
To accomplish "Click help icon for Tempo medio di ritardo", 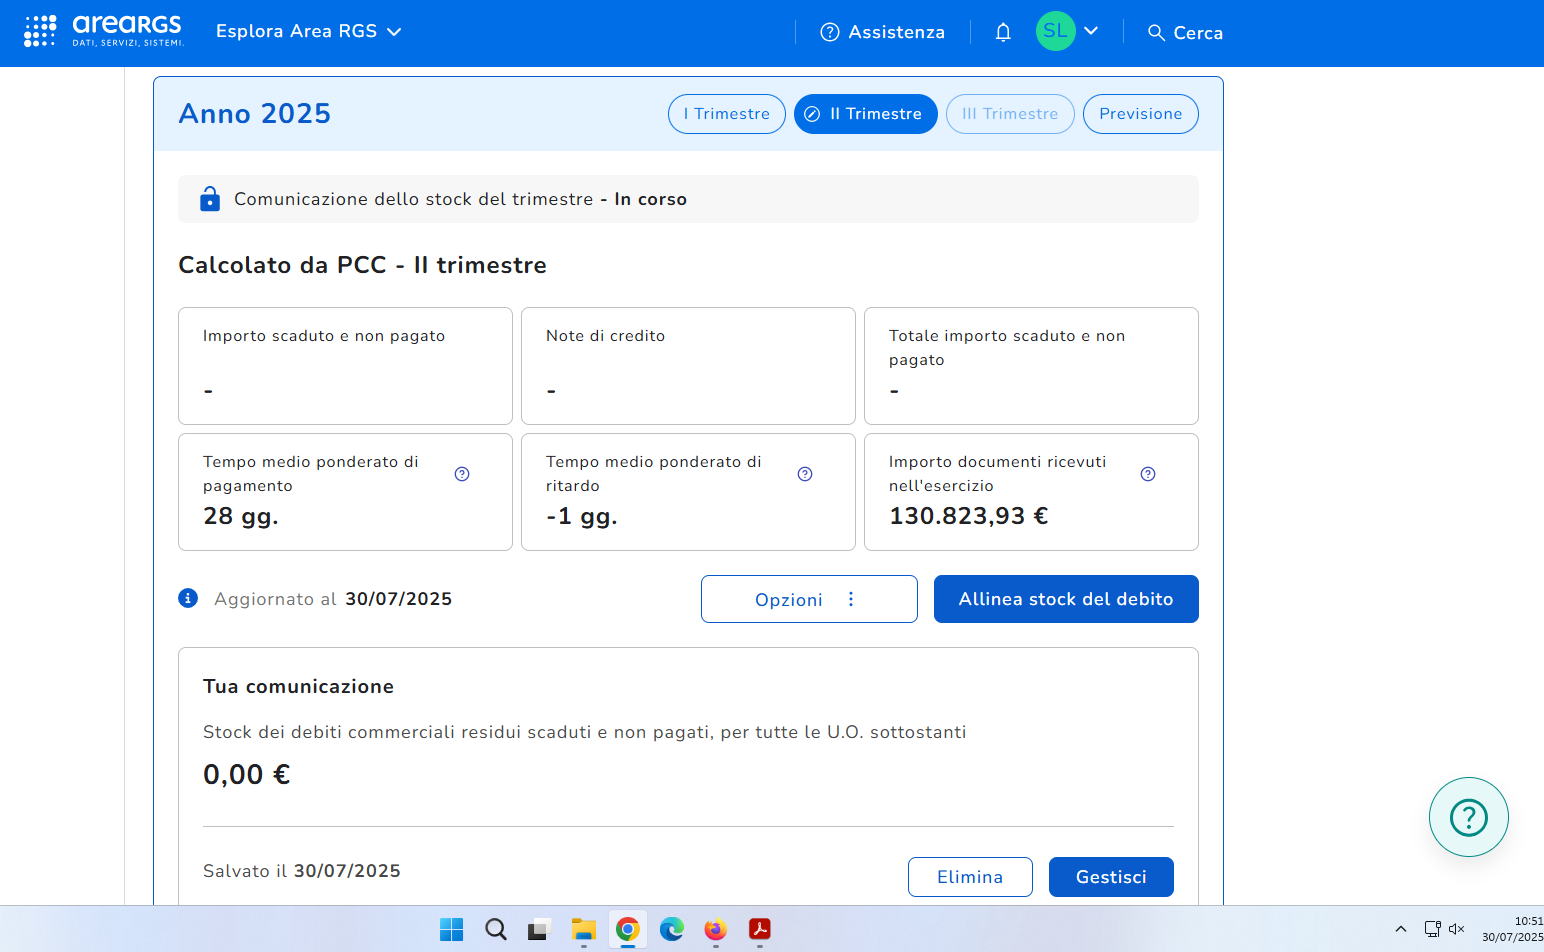I will 805,474.
